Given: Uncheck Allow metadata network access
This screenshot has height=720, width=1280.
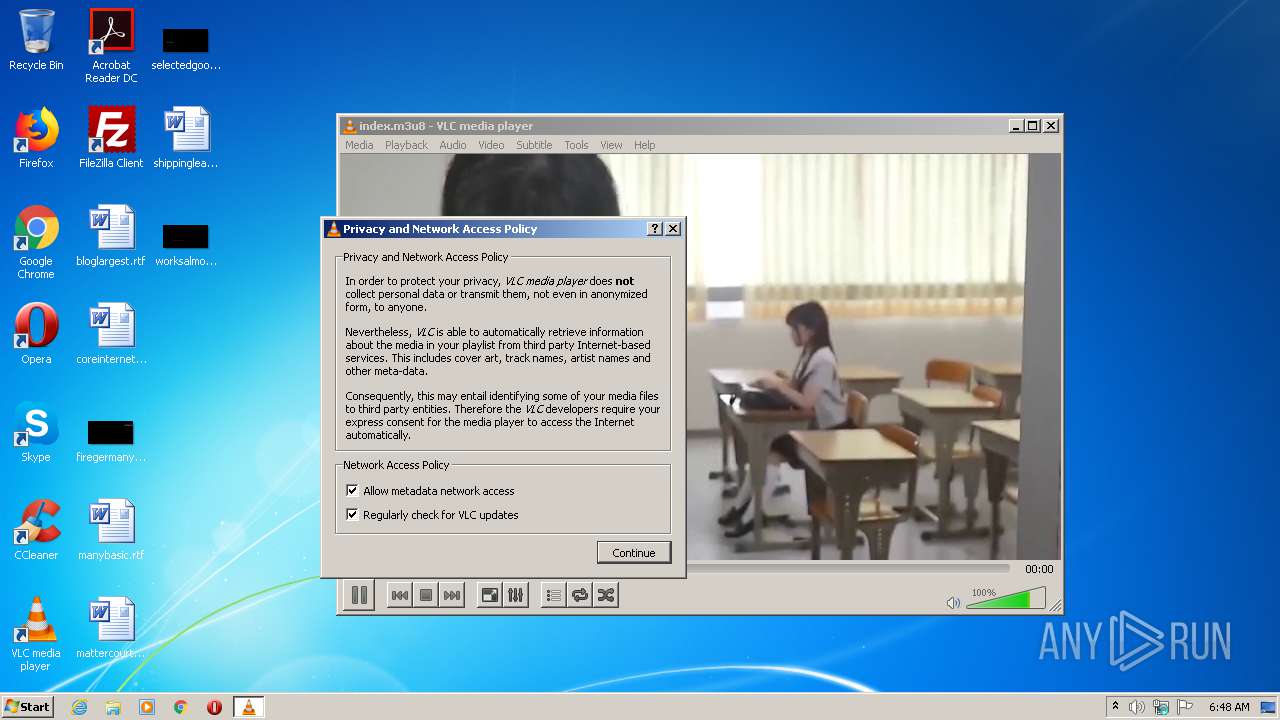Looking at the screenshot, I should (x=352, y=491).
